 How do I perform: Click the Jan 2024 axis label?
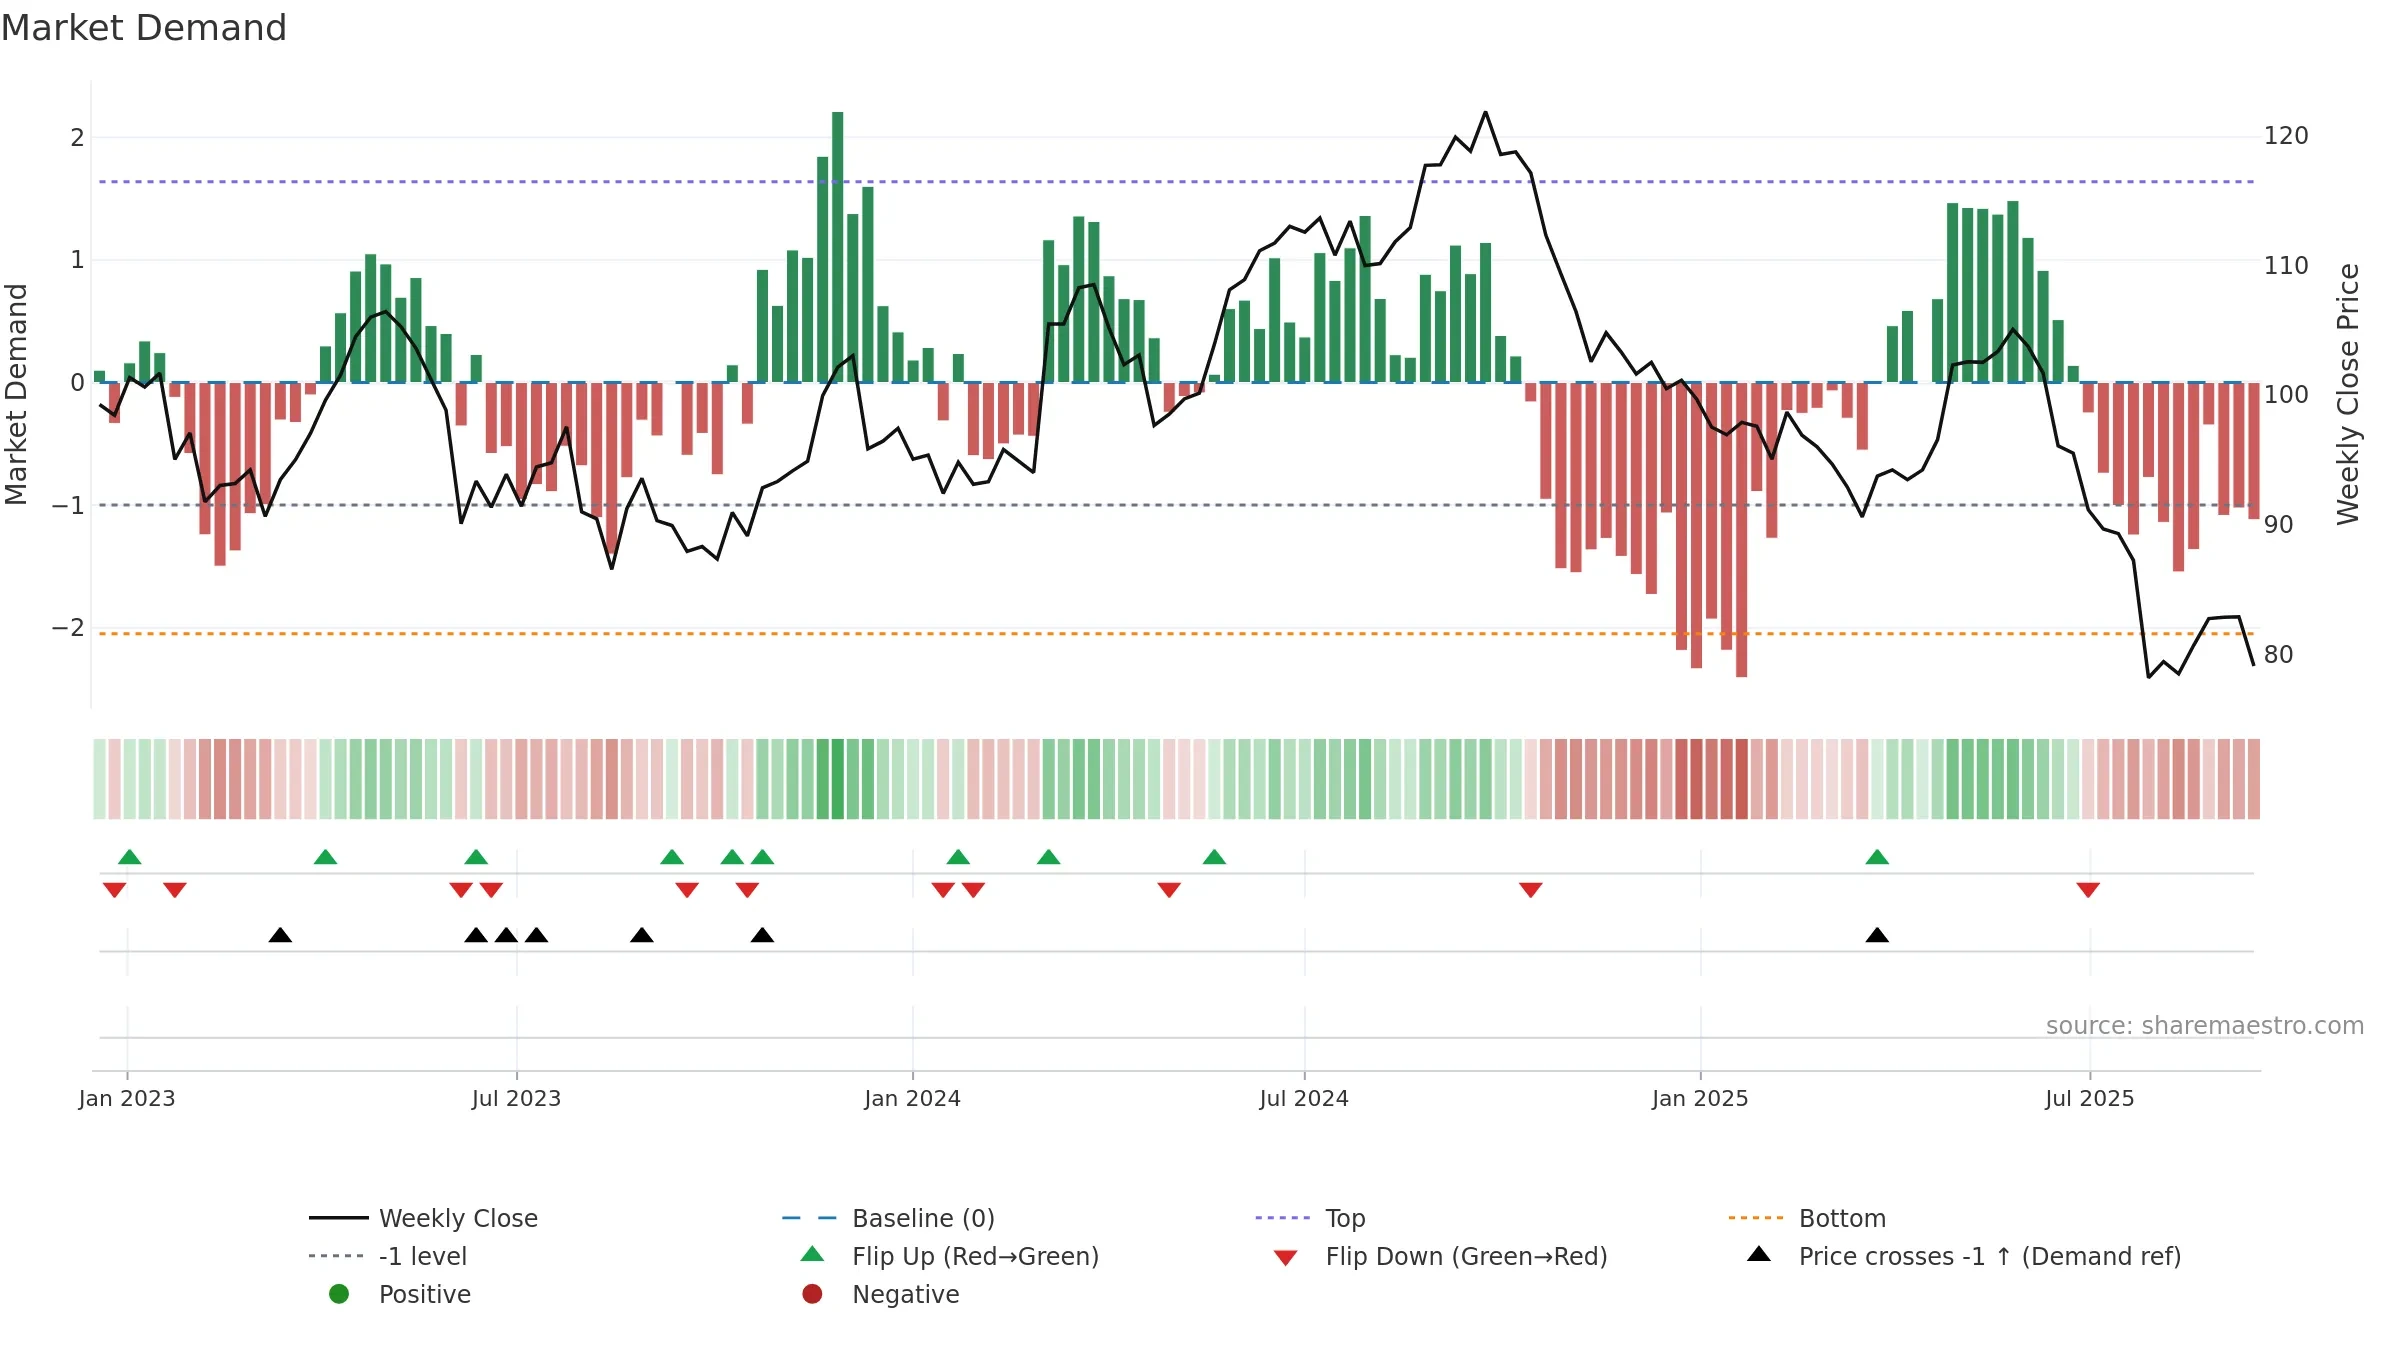point(912,1098)
